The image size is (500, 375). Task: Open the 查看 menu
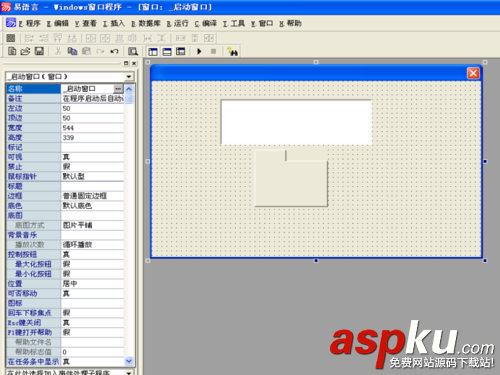click(x=86, y=23)
